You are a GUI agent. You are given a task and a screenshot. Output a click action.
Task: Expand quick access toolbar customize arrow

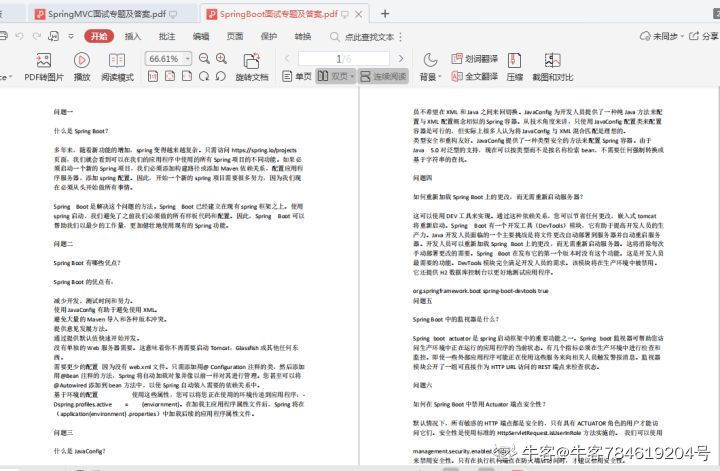tap(71, 36)
